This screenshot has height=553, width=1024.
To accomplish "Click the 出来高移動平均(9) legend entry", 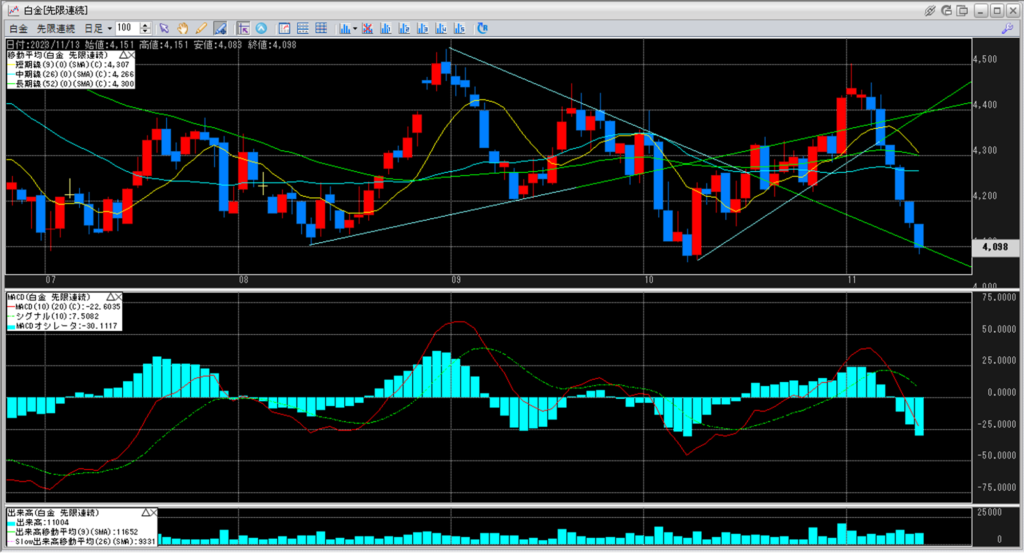I will tap(73, 532).
